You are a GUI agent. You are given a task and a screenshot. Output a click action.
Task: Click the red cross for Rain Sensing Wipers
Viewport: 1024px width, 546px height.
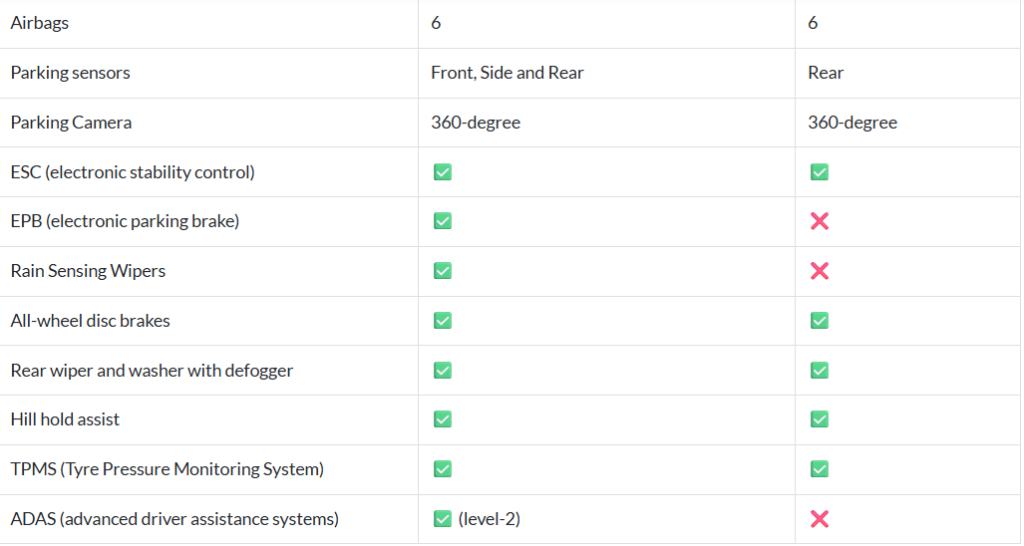819,271
